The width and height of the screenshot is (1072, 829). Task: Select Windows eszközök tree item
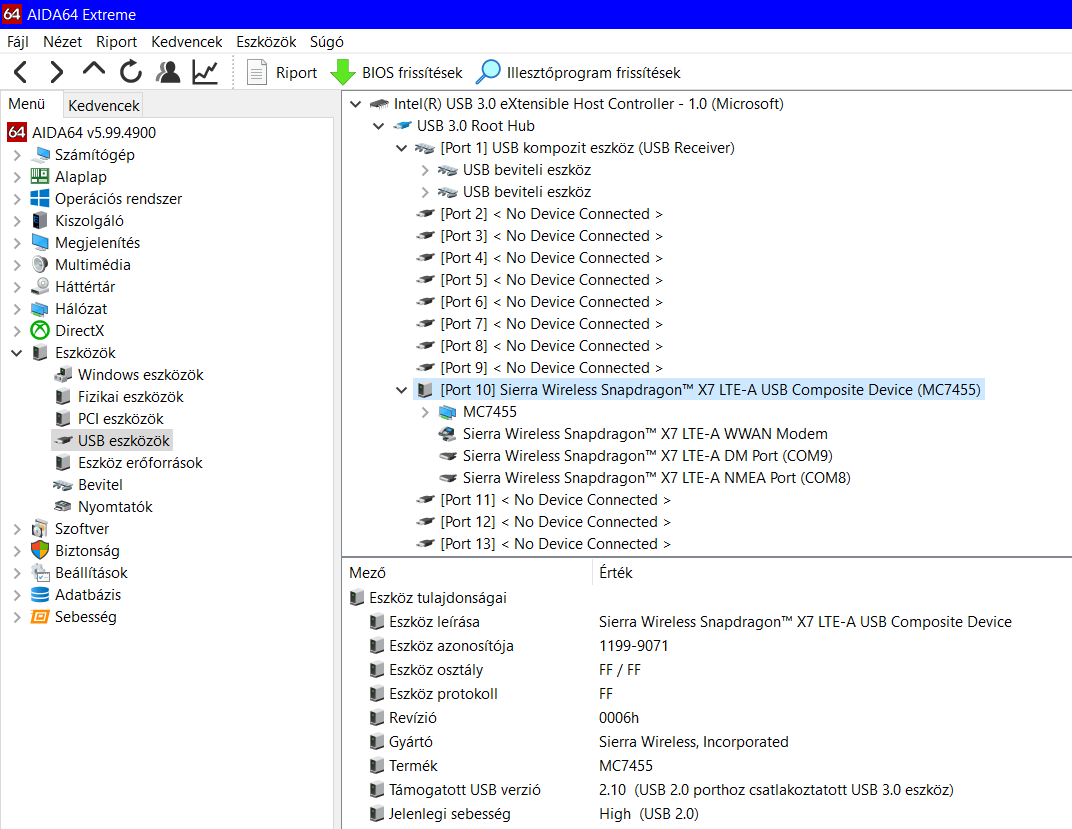[140, 375]
